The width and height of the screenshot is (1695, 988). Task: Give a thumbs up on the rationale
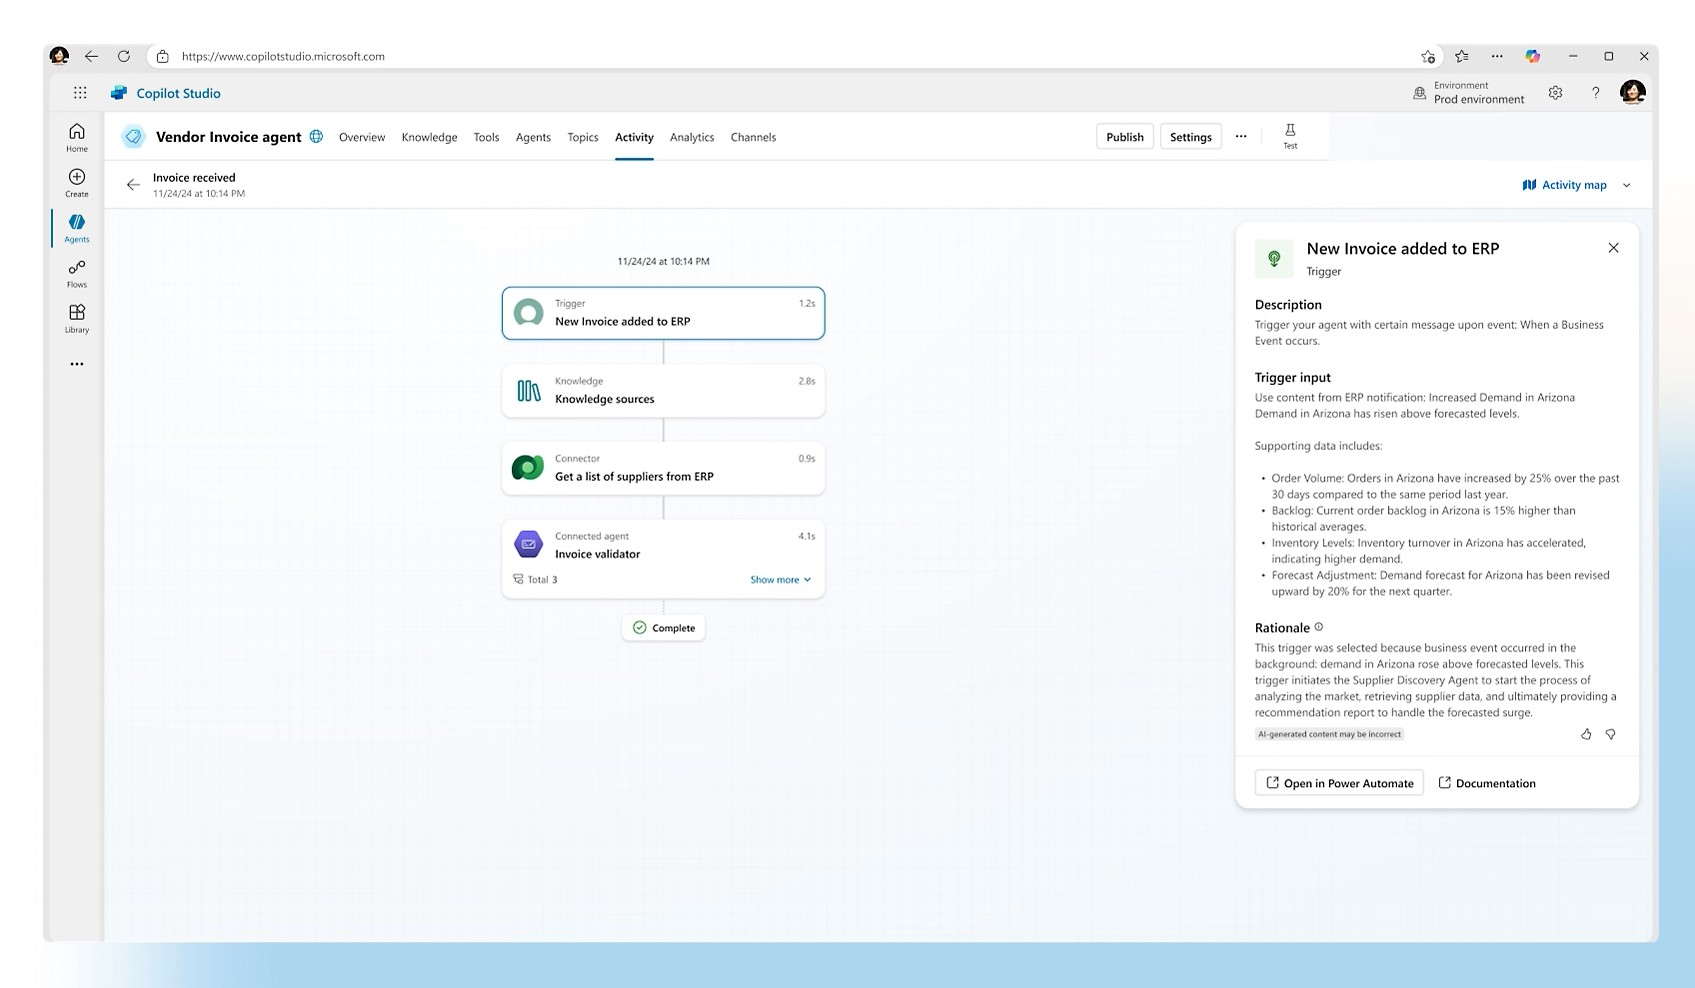click(1586, 734)
